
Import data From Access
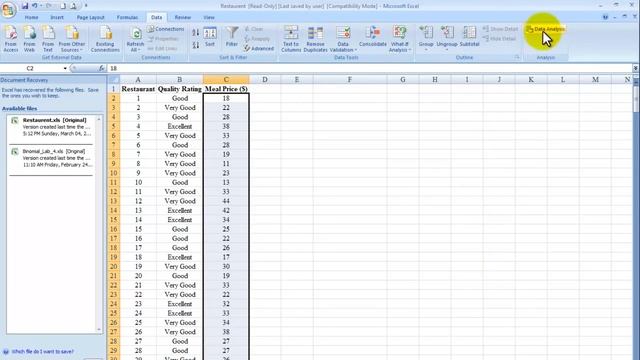11,39
